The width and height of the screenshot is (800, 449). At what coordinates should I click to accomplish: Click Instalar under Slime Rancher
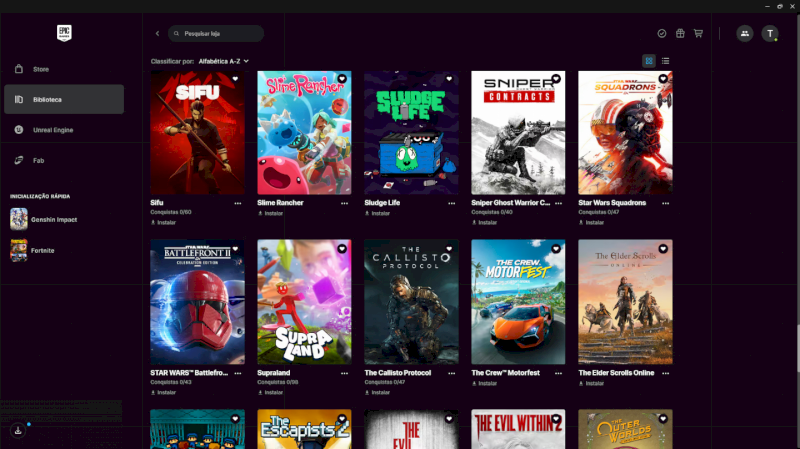[x=270, y=213]
